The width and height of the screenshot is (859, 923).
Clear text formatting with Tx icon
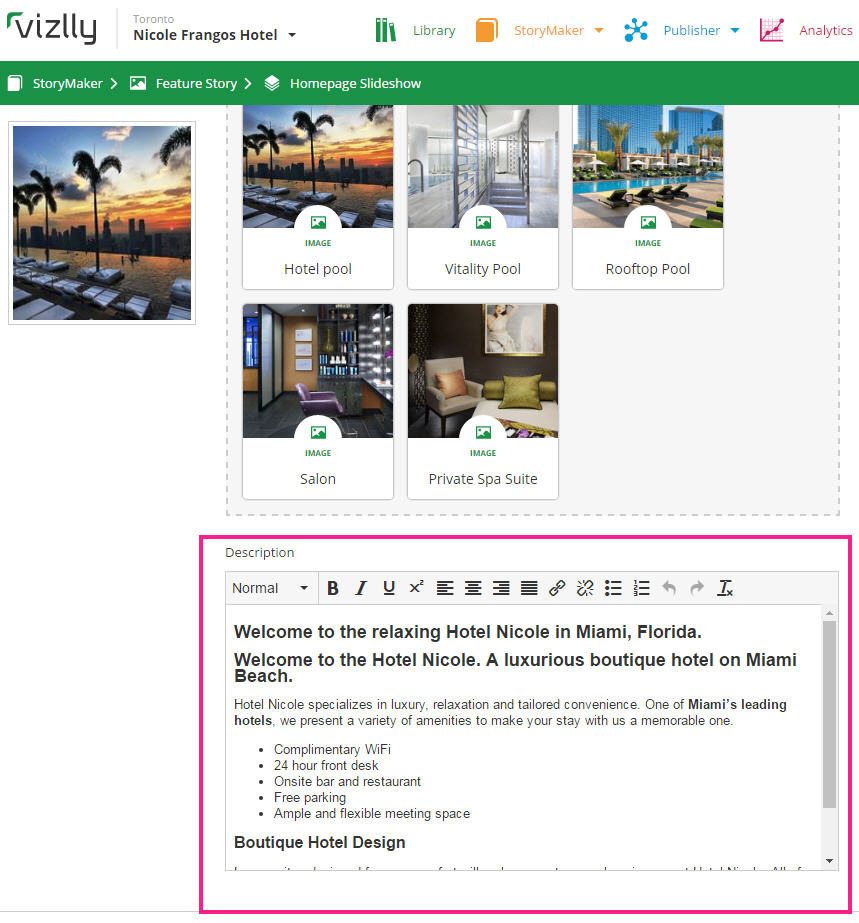click(x=725, y=587)
